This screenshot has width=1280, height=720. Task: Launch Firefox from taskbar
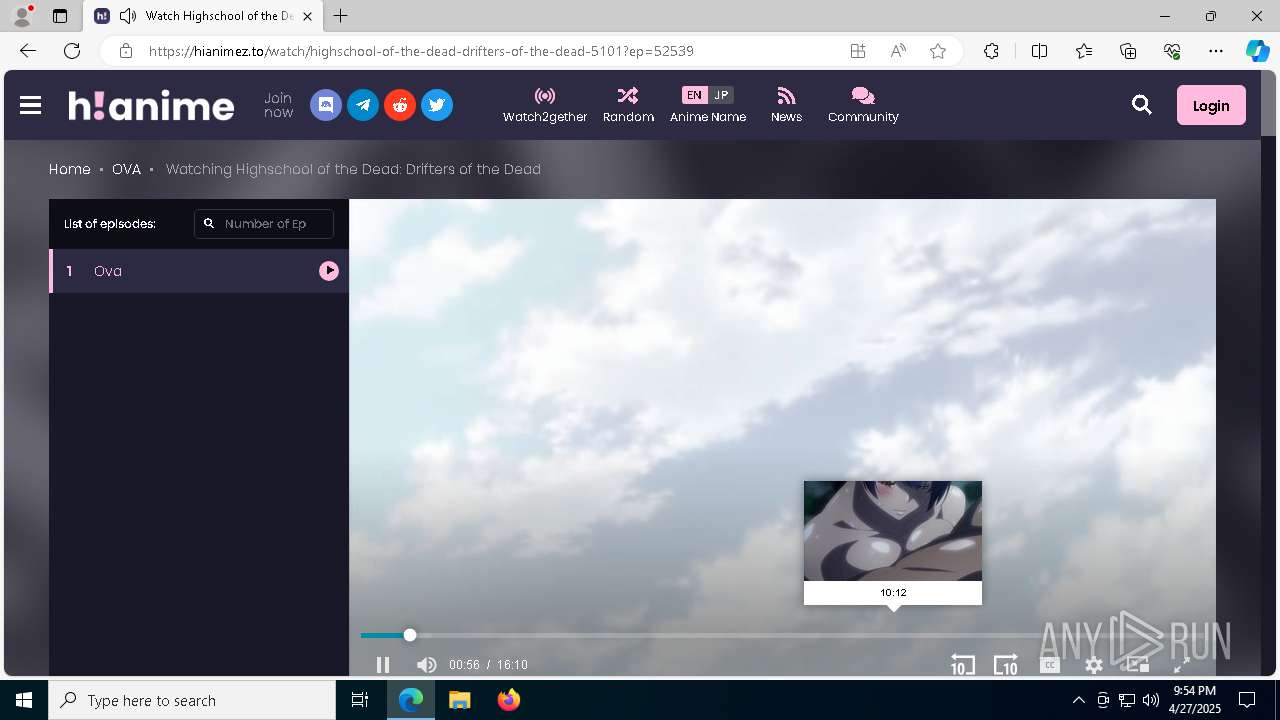[509, 700]
